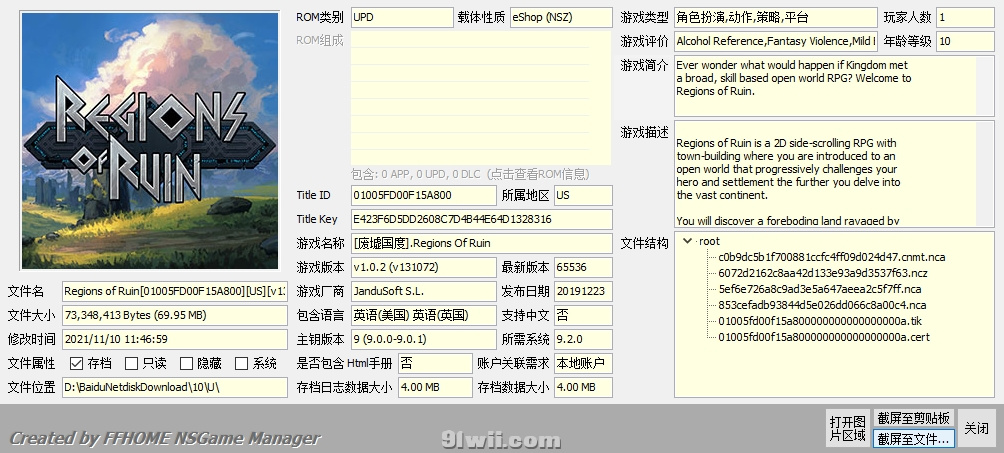Click the 文件位置 path field
This screenshot has height=453, width=1004.
pos(175,387)
